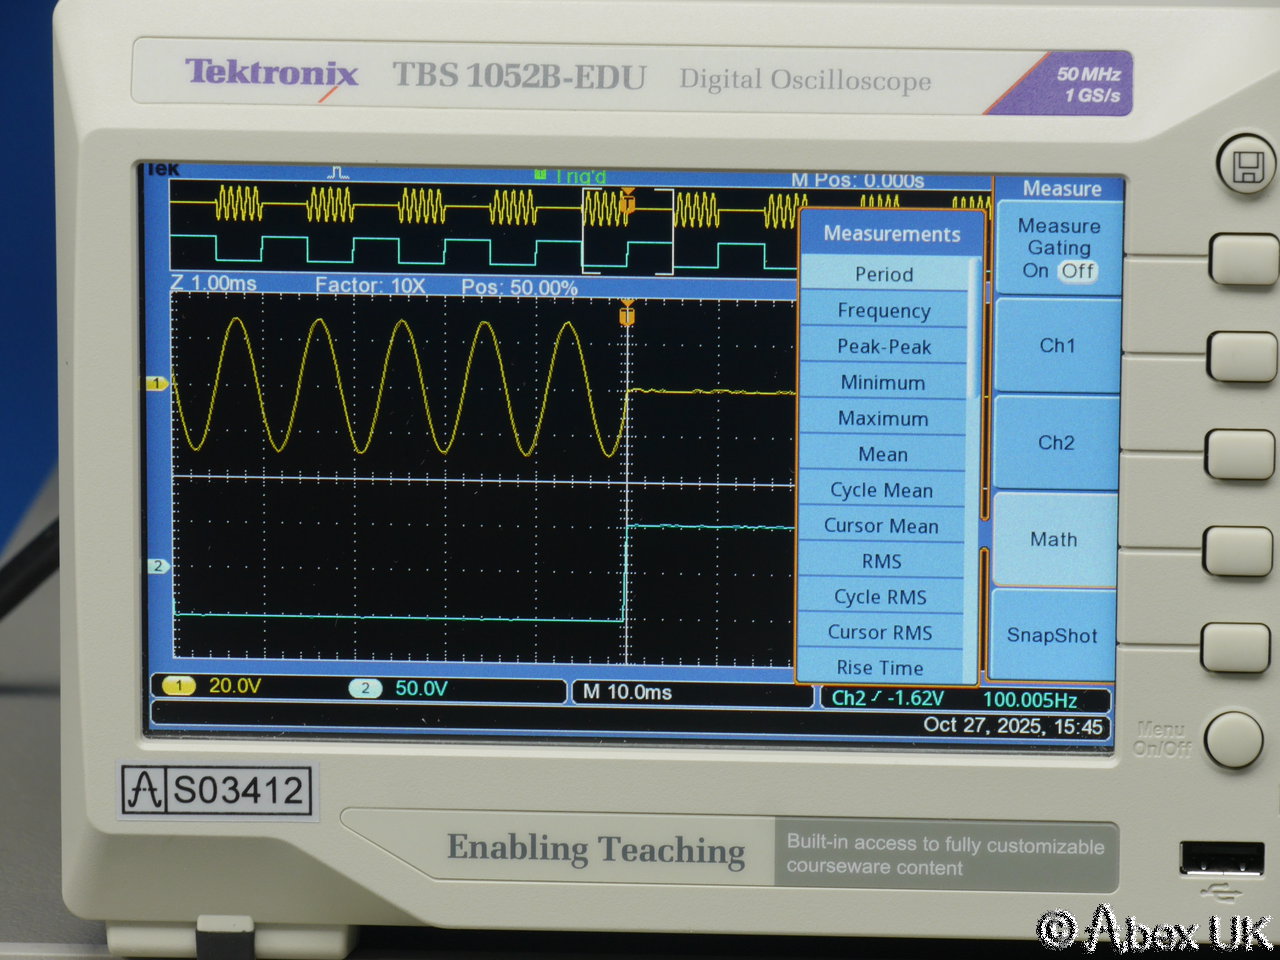The width and height of the screenshot is (1280, 960).
Task: Choose the Math measurement source
Action: [1054, 540]
